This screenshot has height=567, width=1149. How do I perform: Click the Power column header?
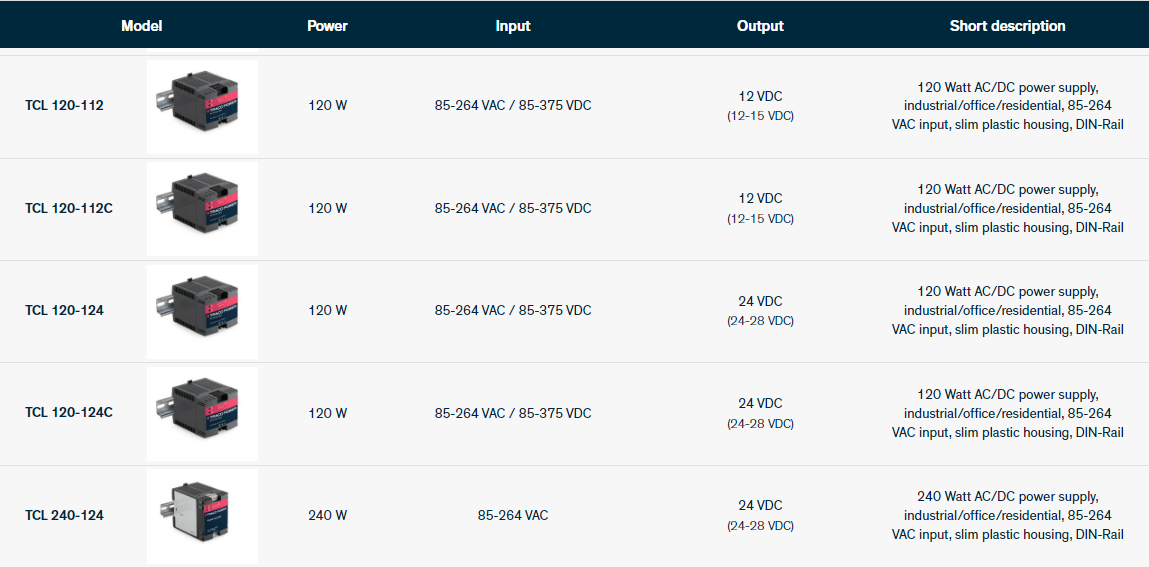tap(327, 26)
